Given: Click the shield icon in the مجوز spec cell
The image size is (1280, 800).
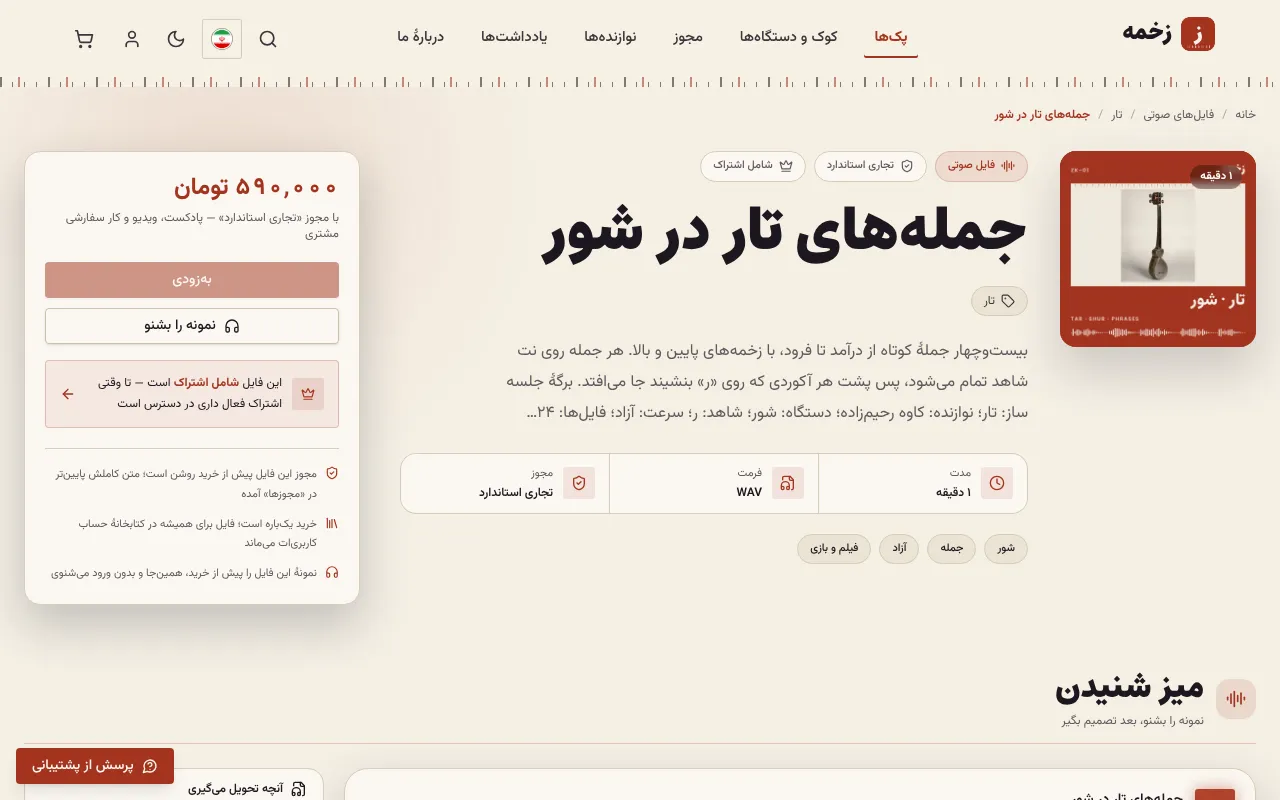Looking at the screenshot, I should [x=579, y=483].
